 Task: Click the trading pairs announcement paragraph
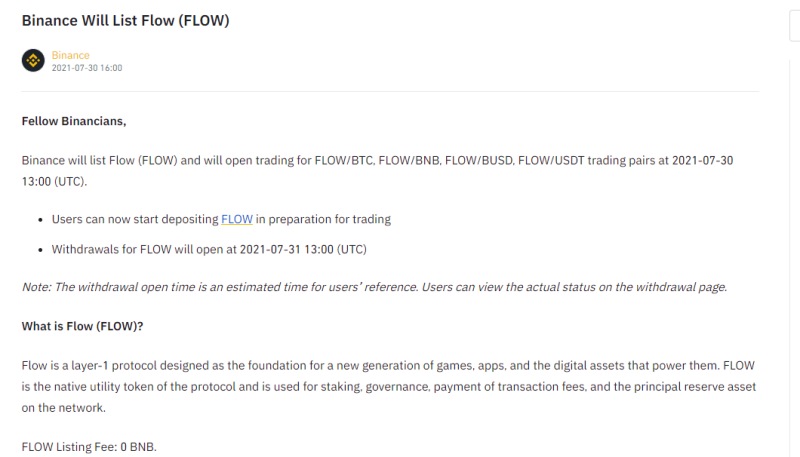377,171
